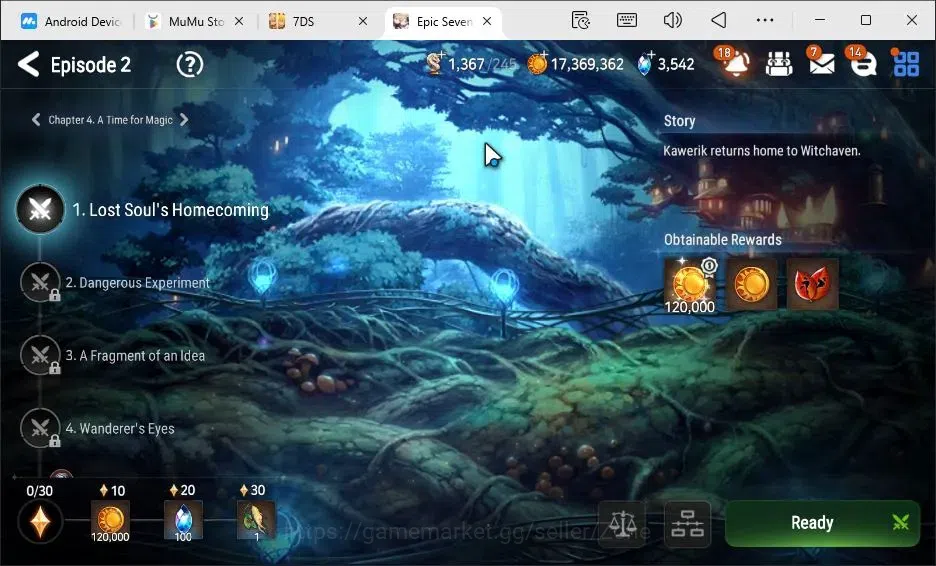Open the main menu grid icon
Viewport: 936px width, 566px height.
click(x=906, y=63)
